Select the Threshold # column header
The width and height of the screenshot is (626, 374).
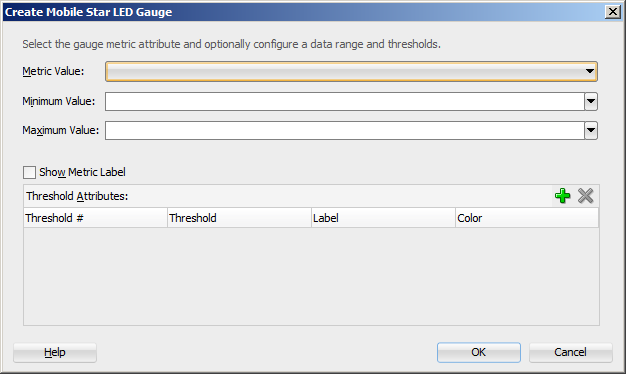pos(95,218)
